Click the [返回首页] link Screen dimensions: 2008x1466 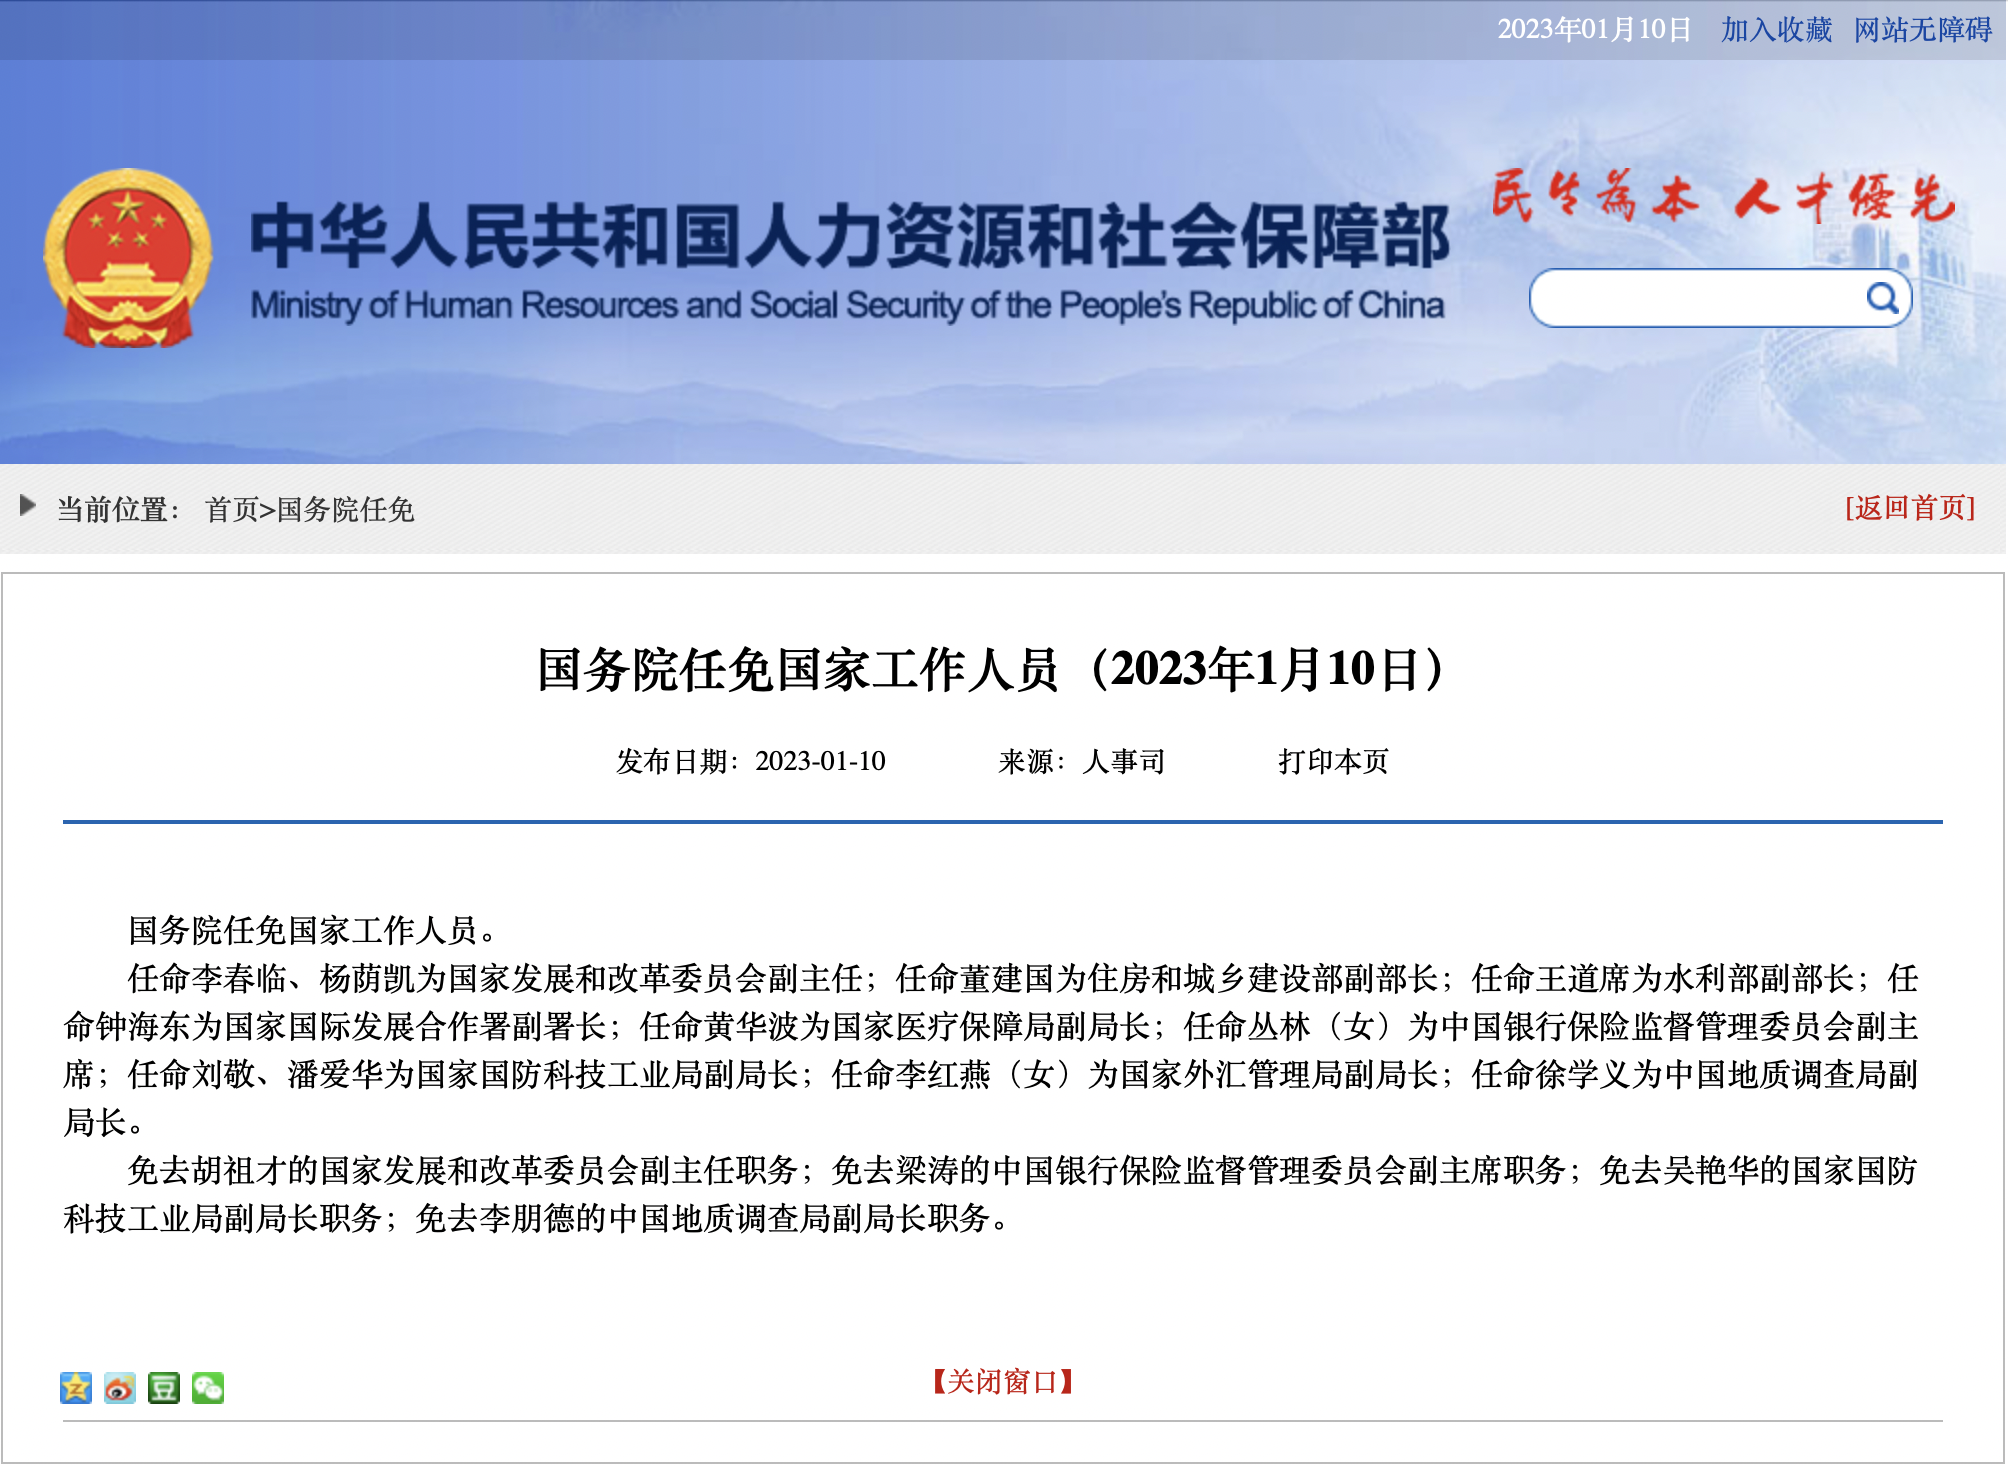pyautogui.click(x=1910, y=507)
